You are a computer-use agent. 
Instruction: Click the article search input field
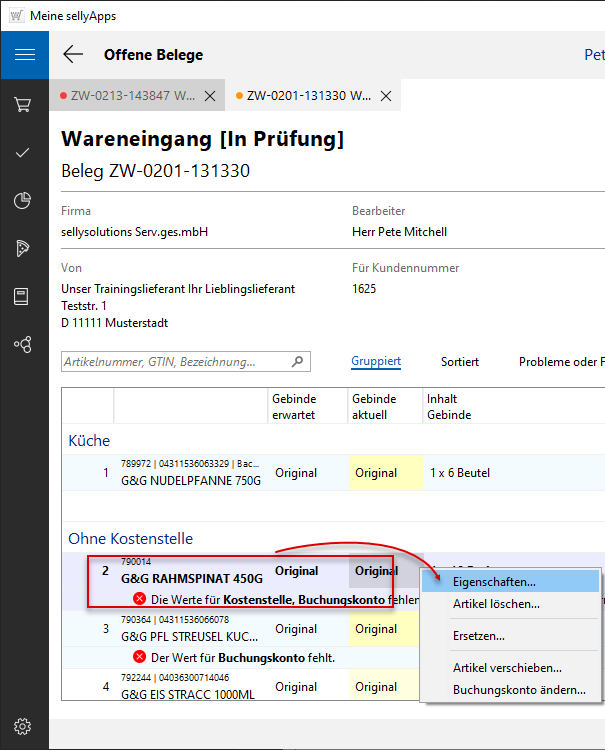[173, 362]
